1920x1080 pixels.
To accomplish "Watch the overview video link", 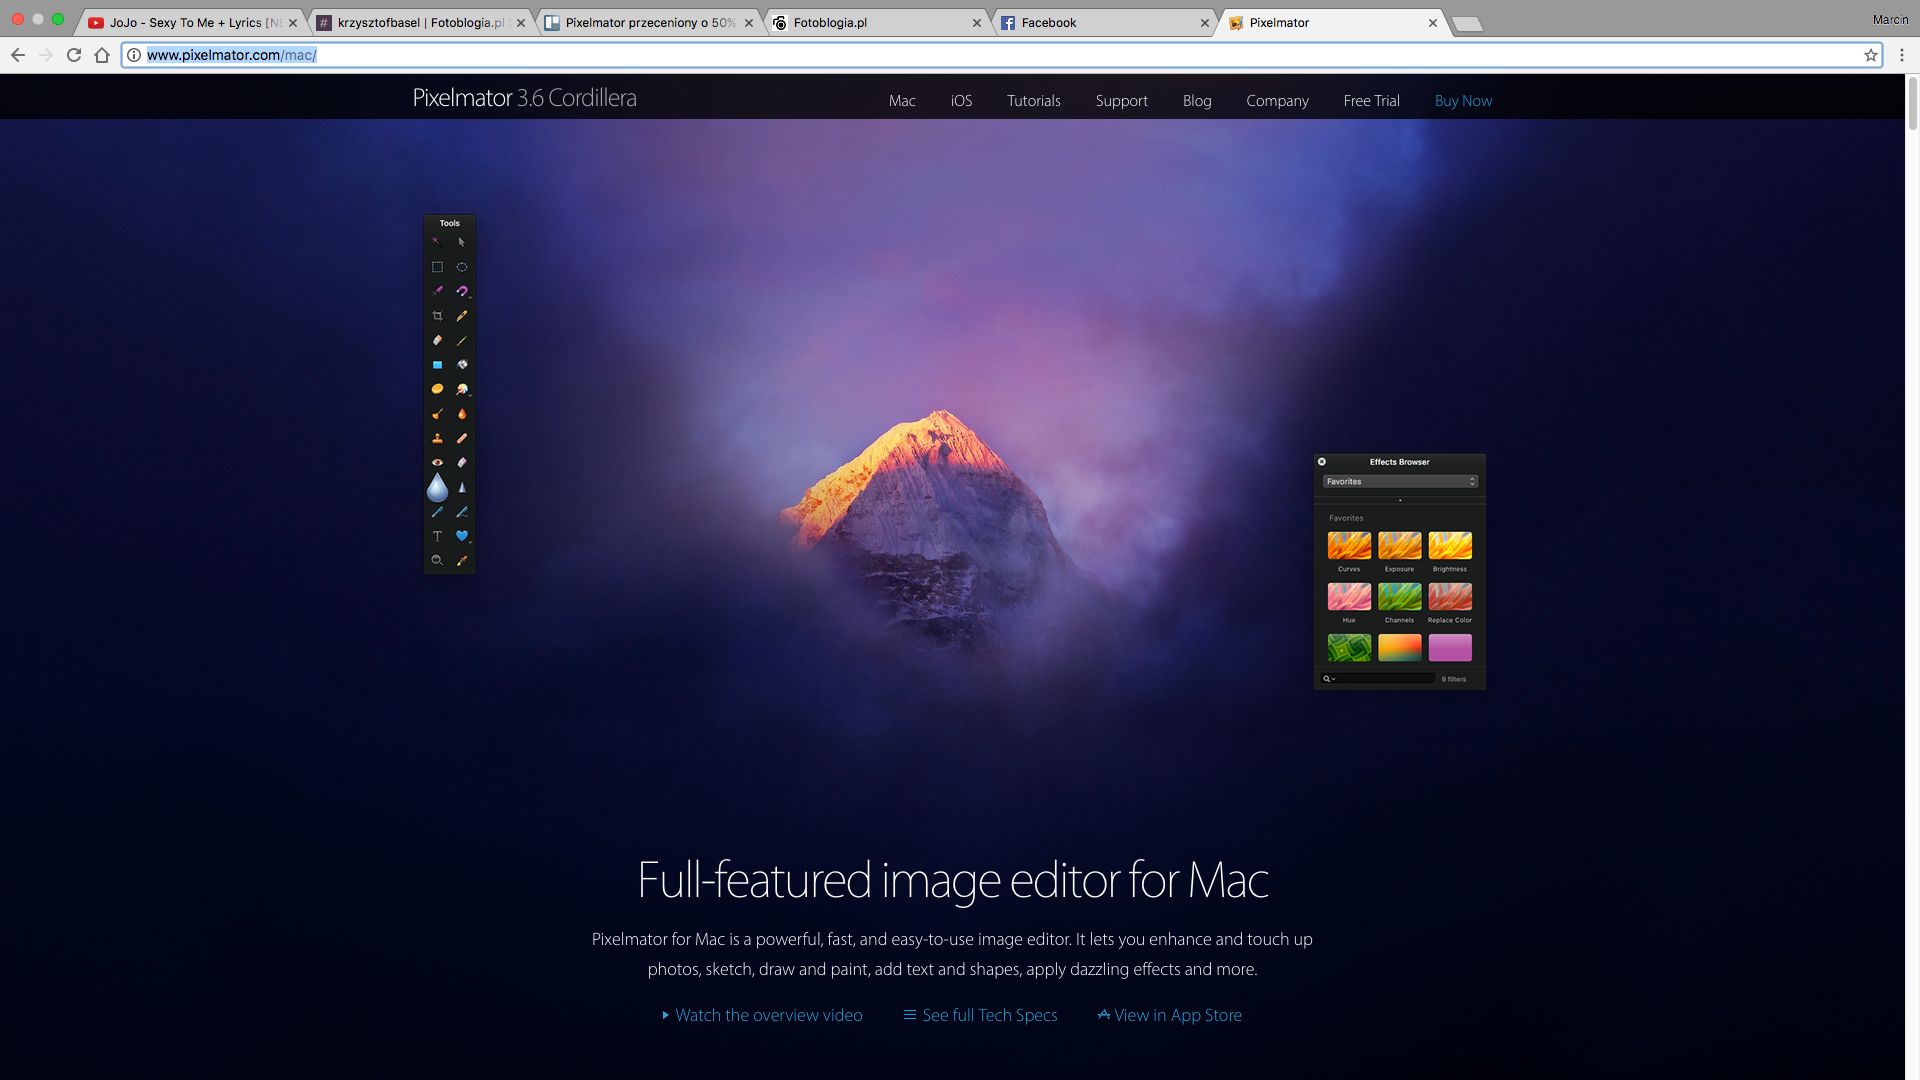I will [762, 1015].
